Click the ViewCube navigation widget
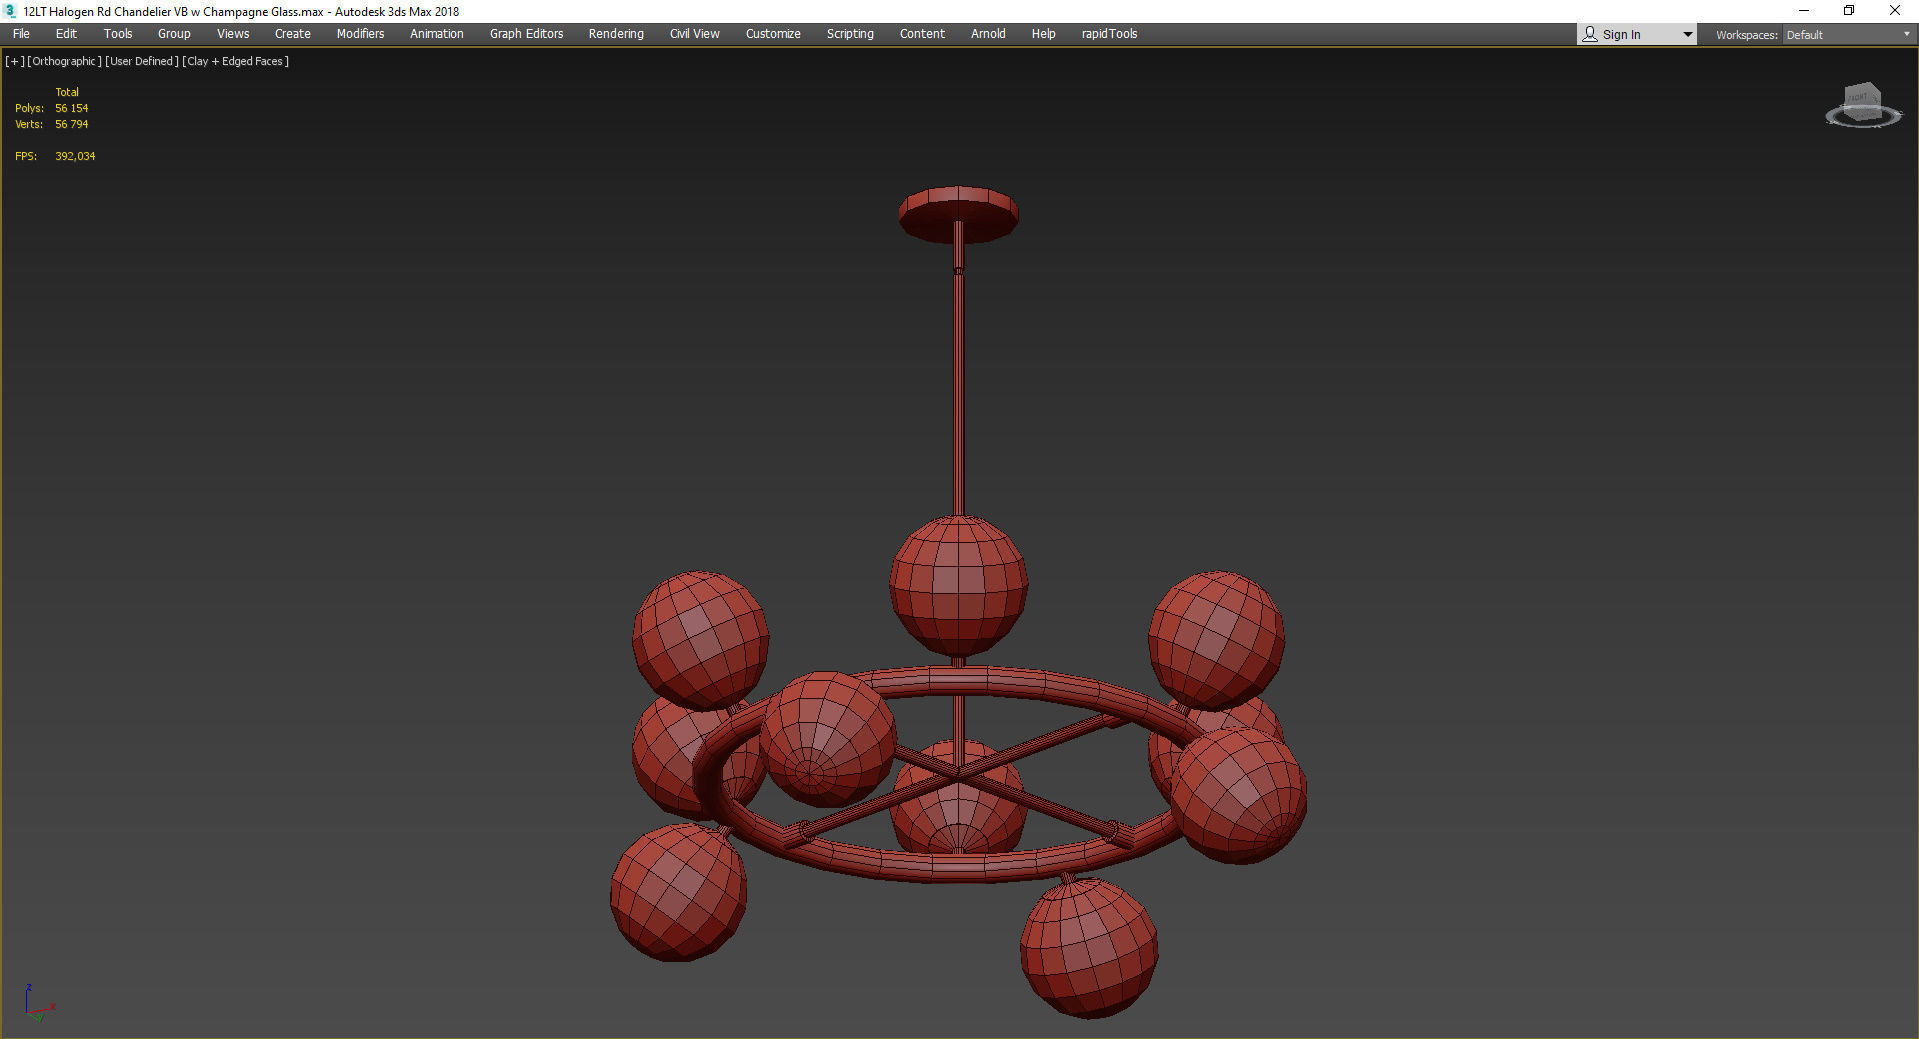 pos(1863,106)
